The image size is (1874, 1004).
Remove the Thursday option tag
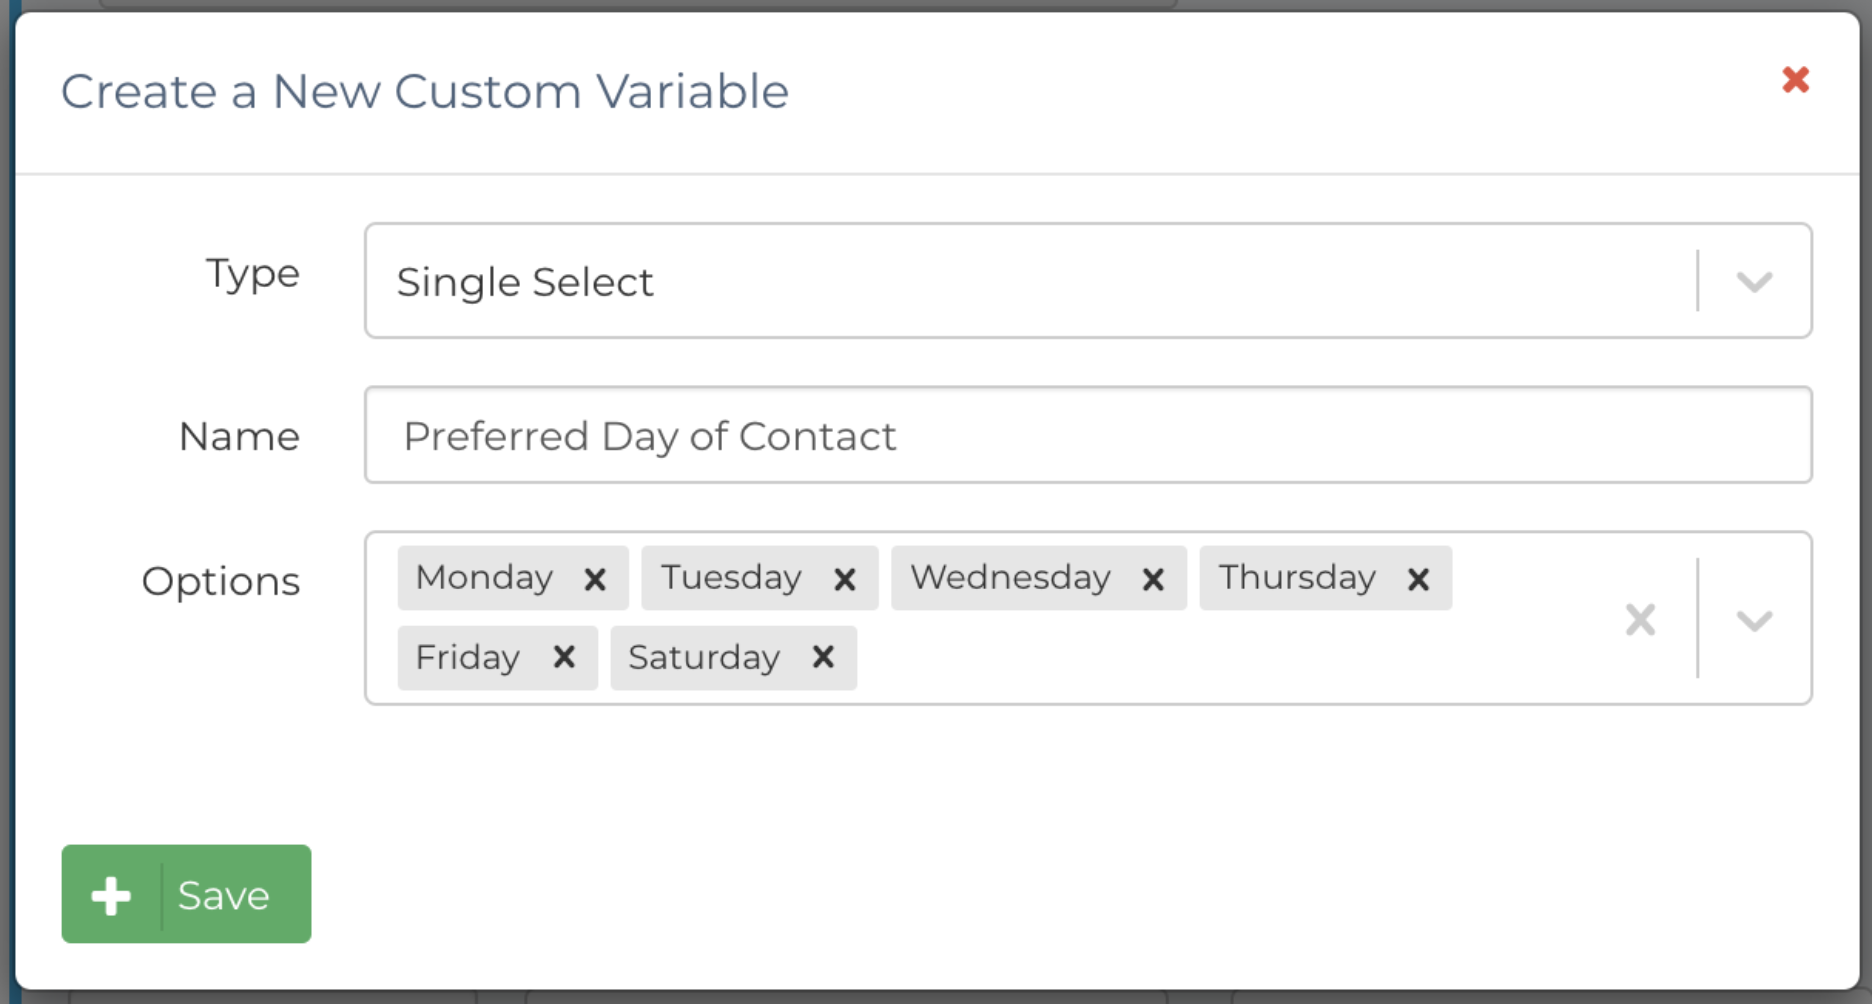1418,579
